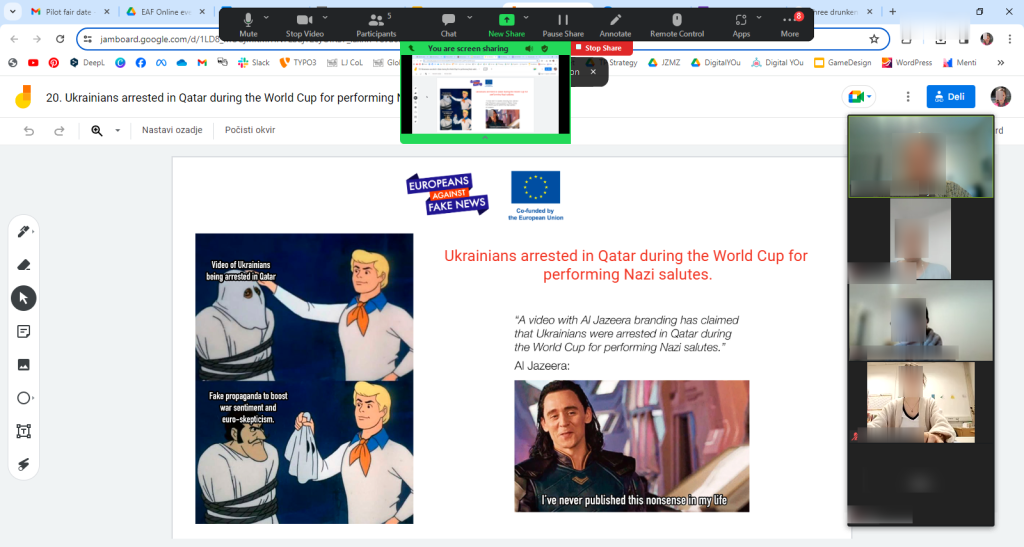Pick the Laser pointer tool
The height and width of the screenshot is (547, 1024).
pos(24,464)
